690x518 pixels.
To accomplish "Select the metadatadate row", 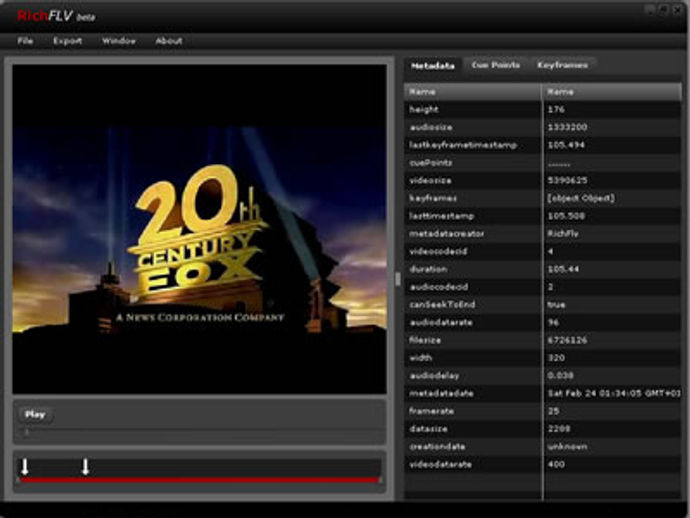I will (543, 393).
